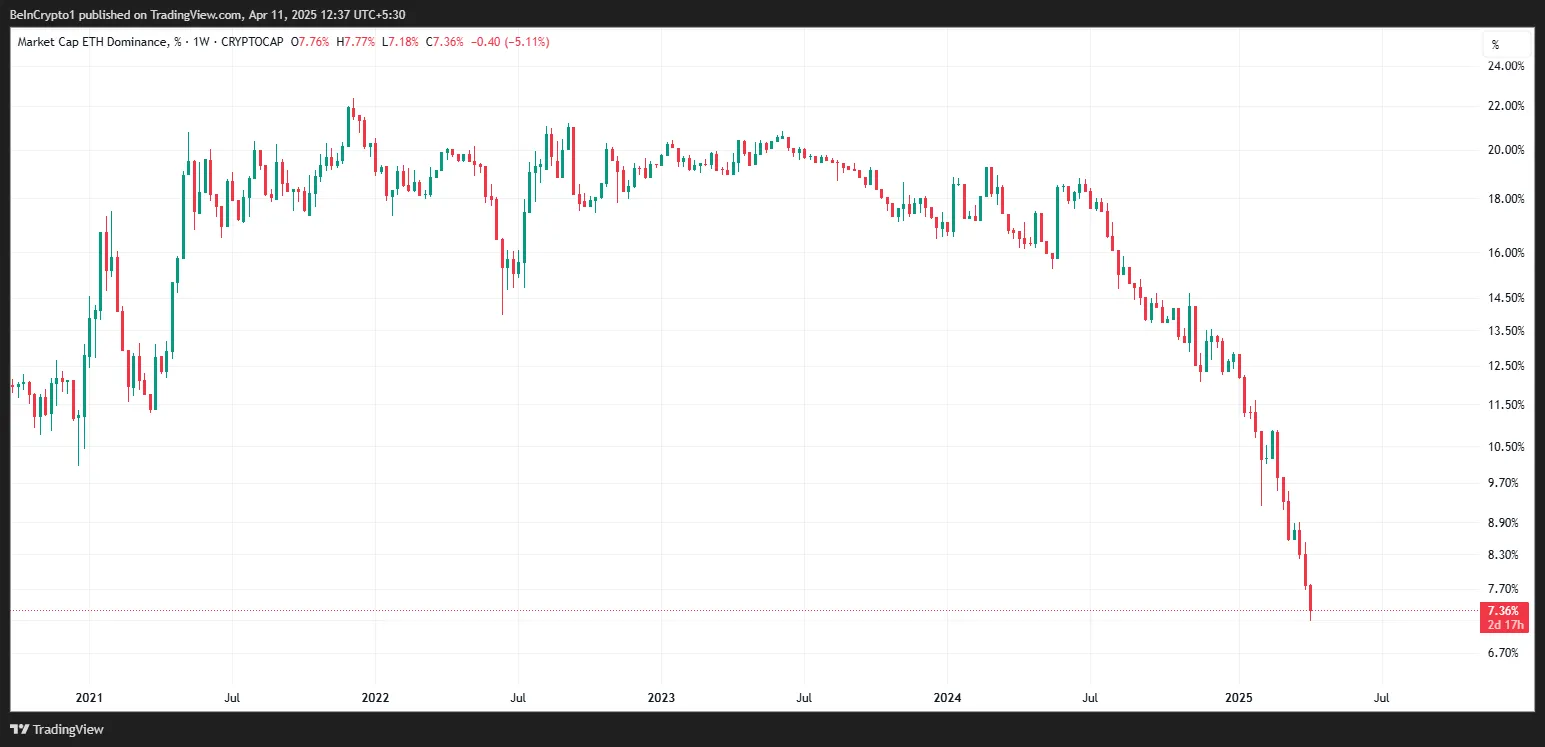Select the close value C7.36%

(444, 42)
